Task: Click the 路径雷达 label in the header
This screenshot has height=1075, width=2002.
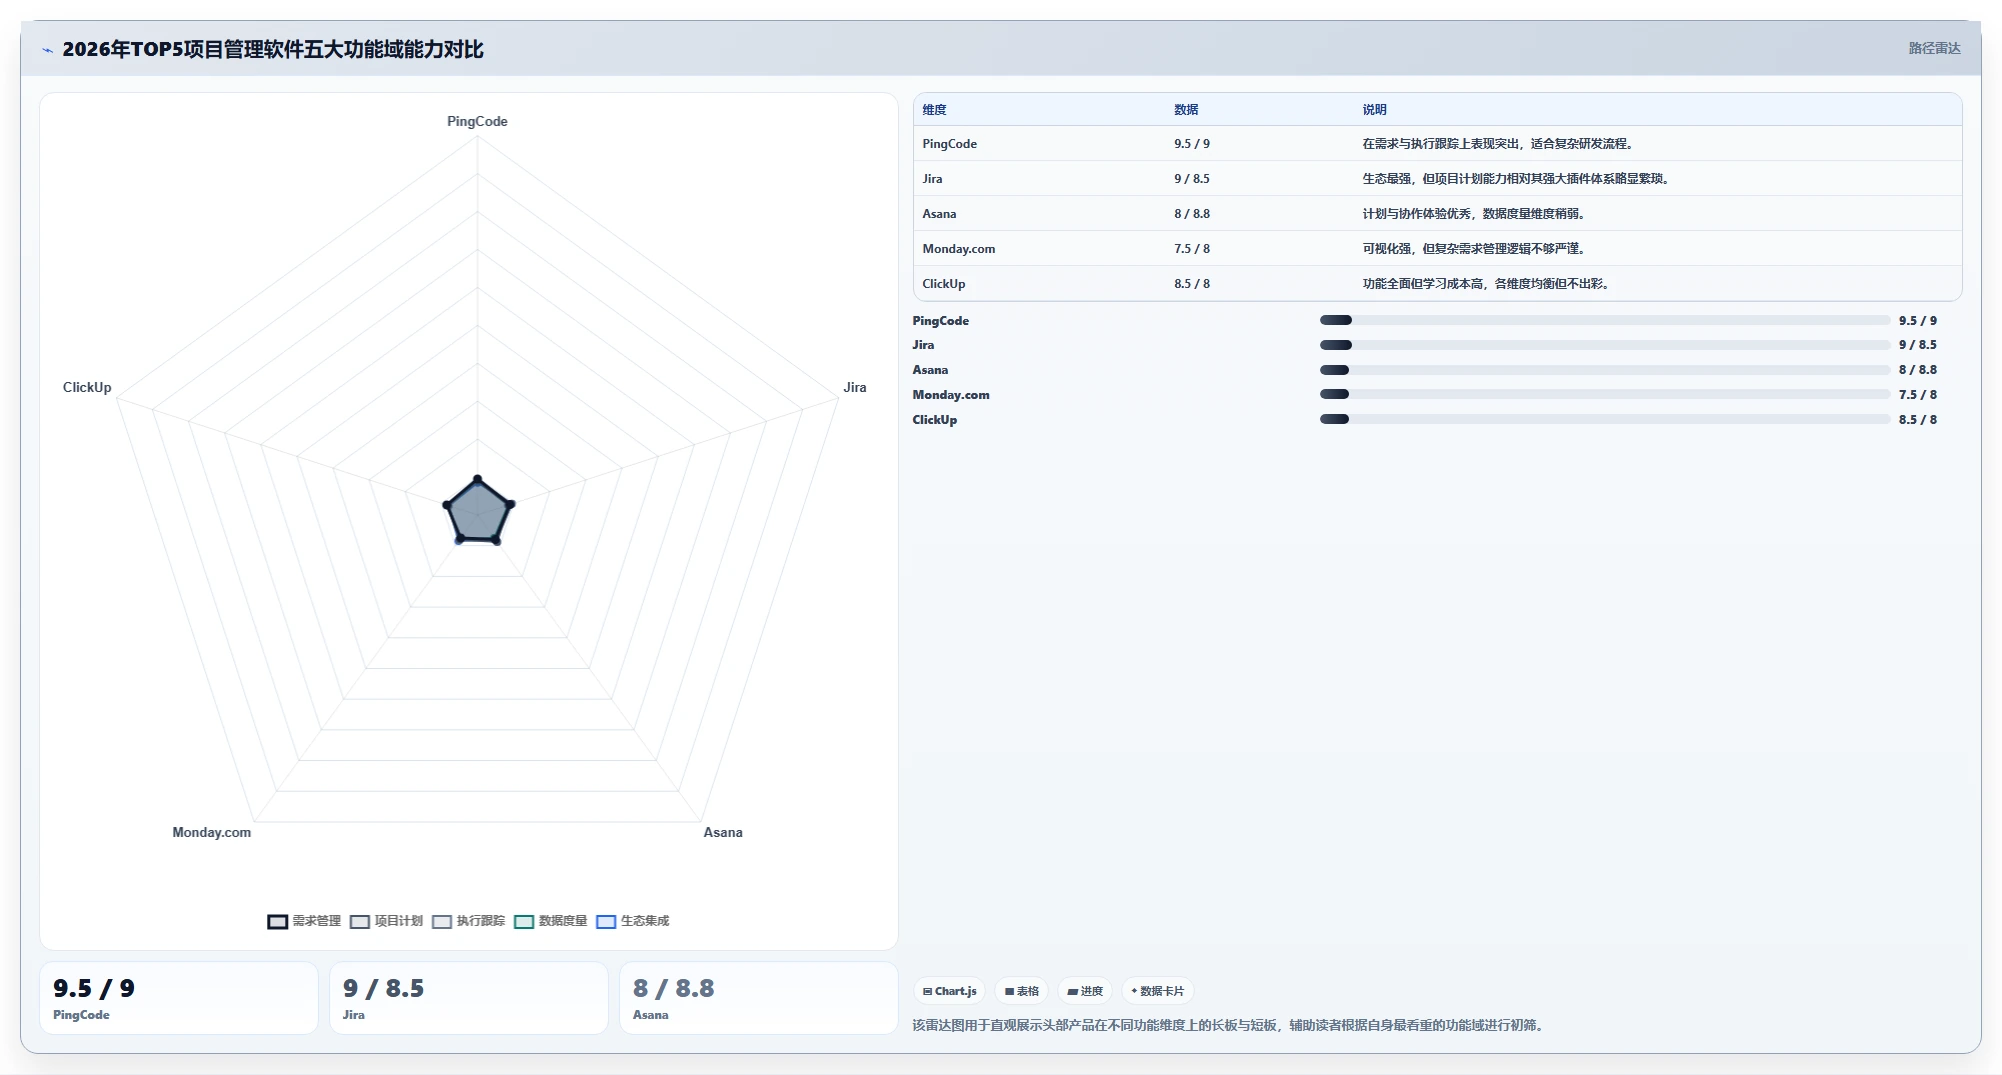Action: pyautogui.click(x=1934, y=48)
